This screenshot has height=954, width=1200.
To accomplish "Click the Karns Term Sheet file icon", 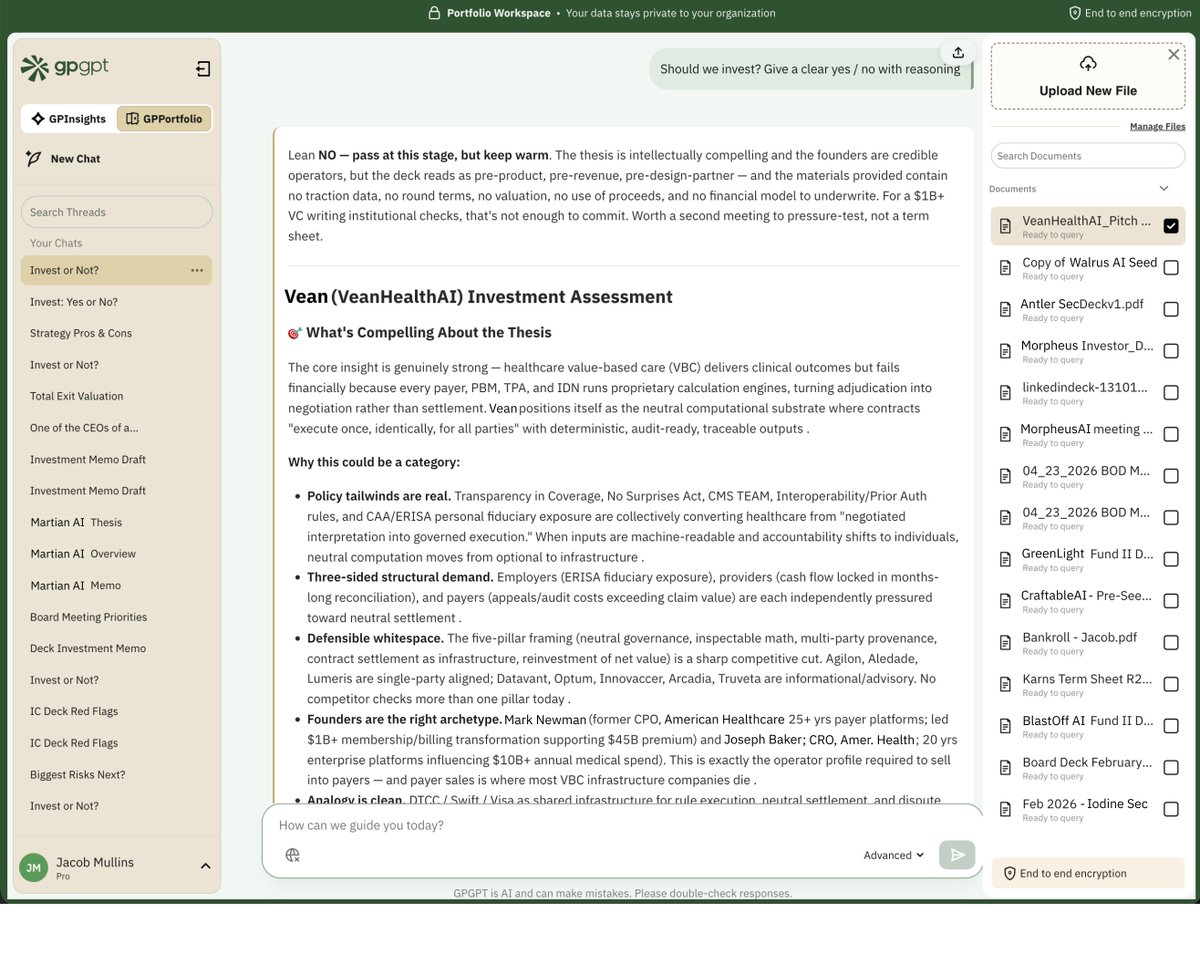I will point(1006,684).
